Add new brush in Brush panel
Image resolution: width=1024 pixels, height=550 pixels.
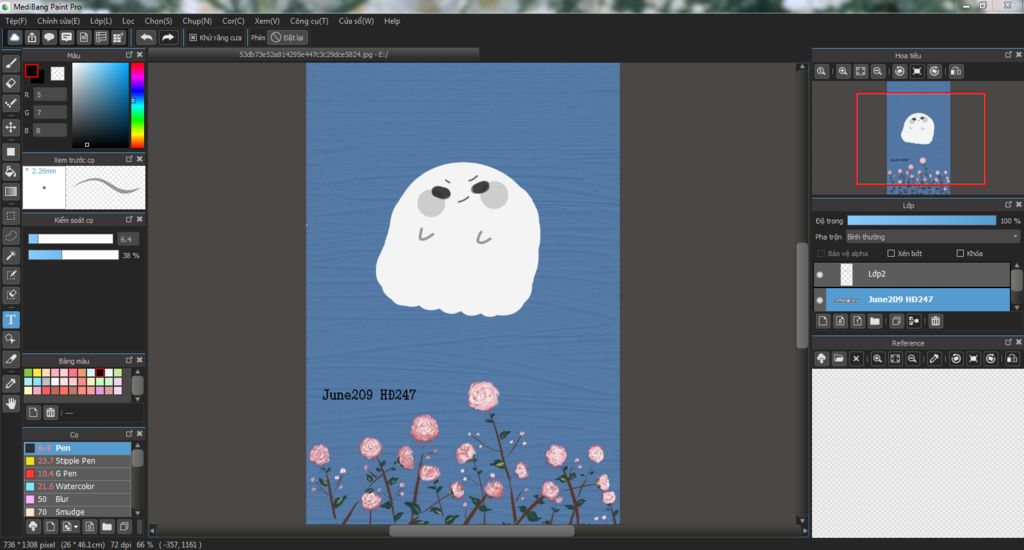[50, 526]
